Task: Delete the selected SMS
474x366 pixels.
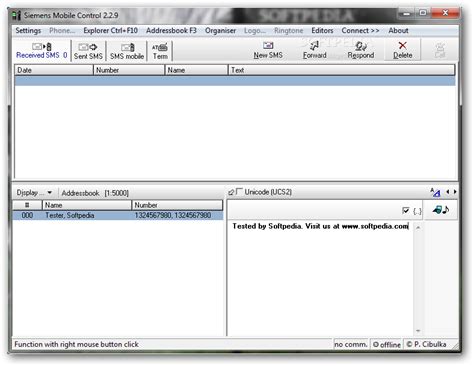Action: (402, 51)
